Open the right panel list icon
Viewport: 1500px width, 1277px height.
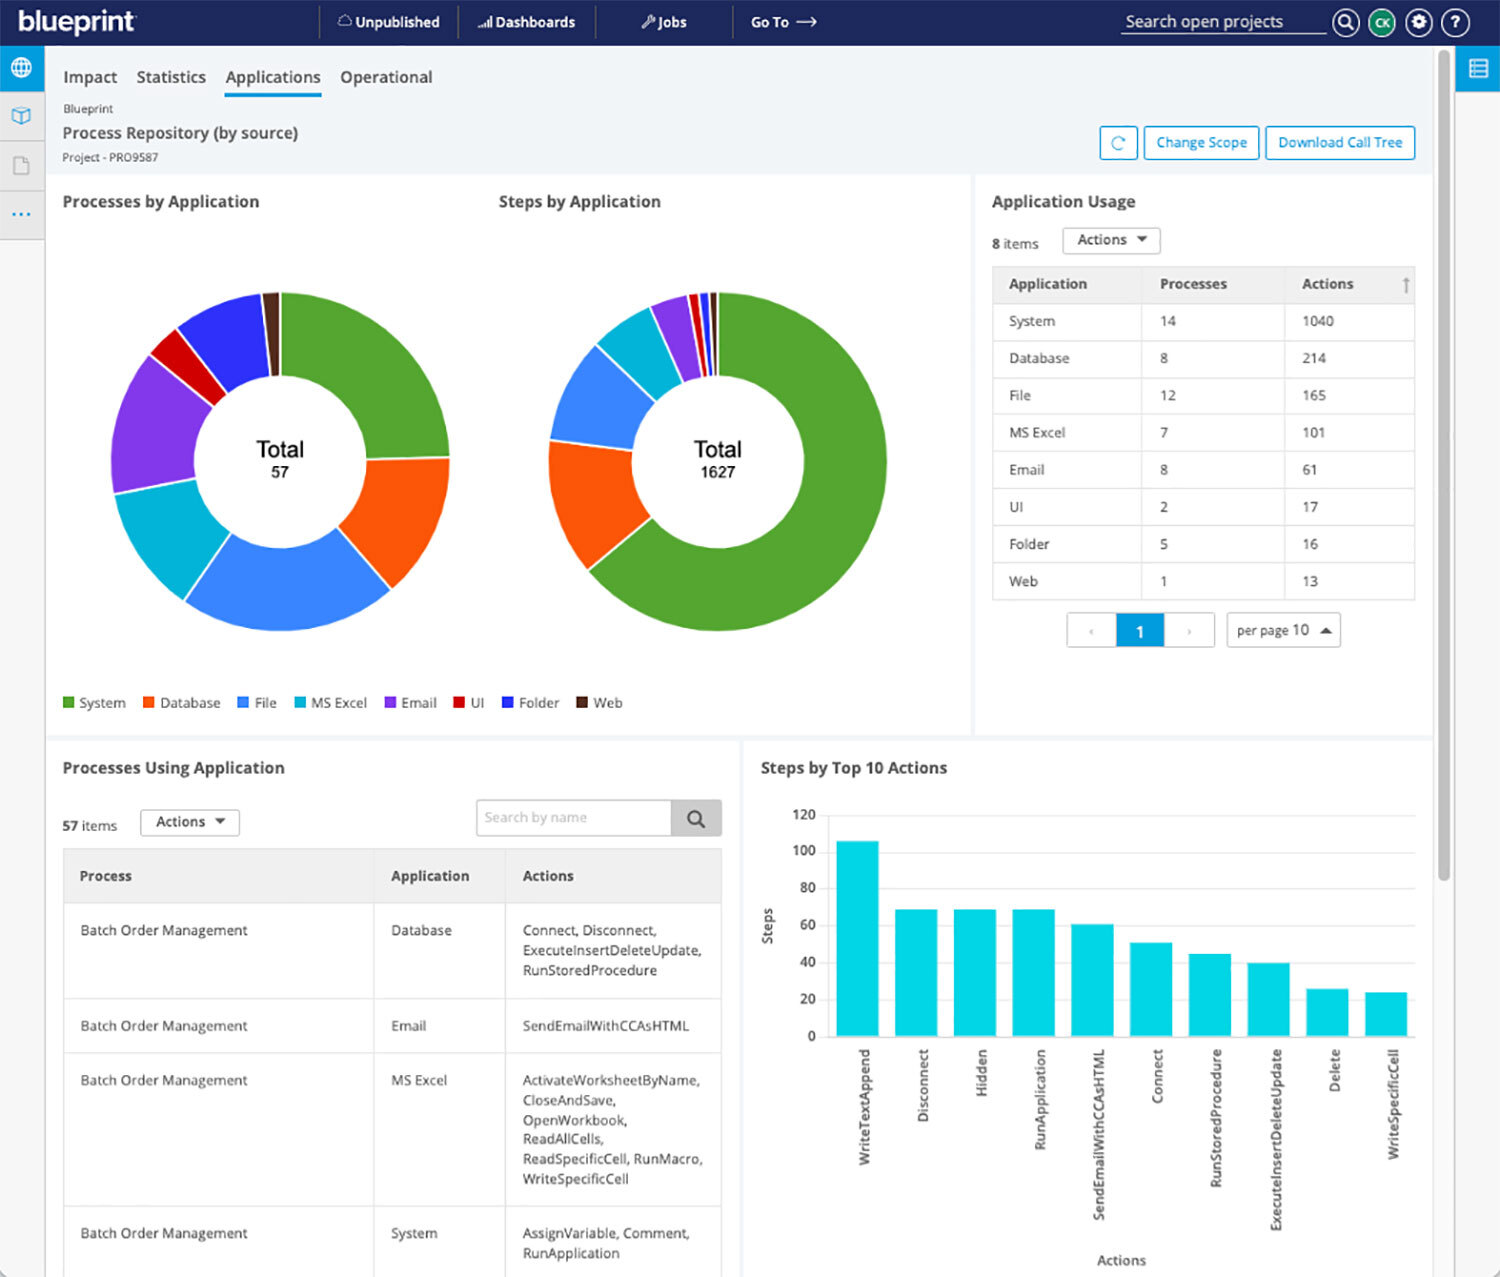[x=1477, y=68]
